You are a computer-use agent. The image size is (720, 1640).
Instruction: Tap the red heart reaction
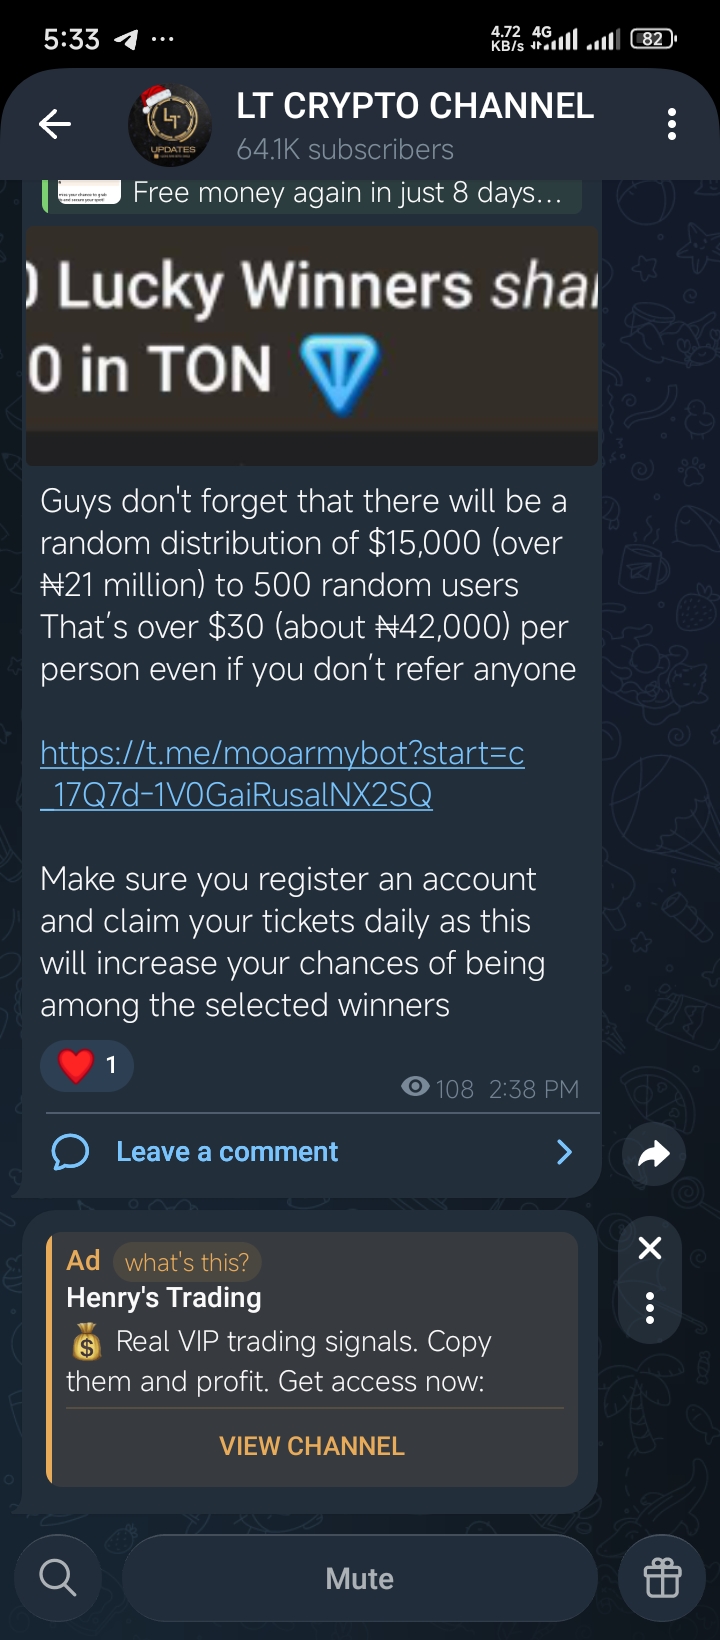click(76, 1066)
